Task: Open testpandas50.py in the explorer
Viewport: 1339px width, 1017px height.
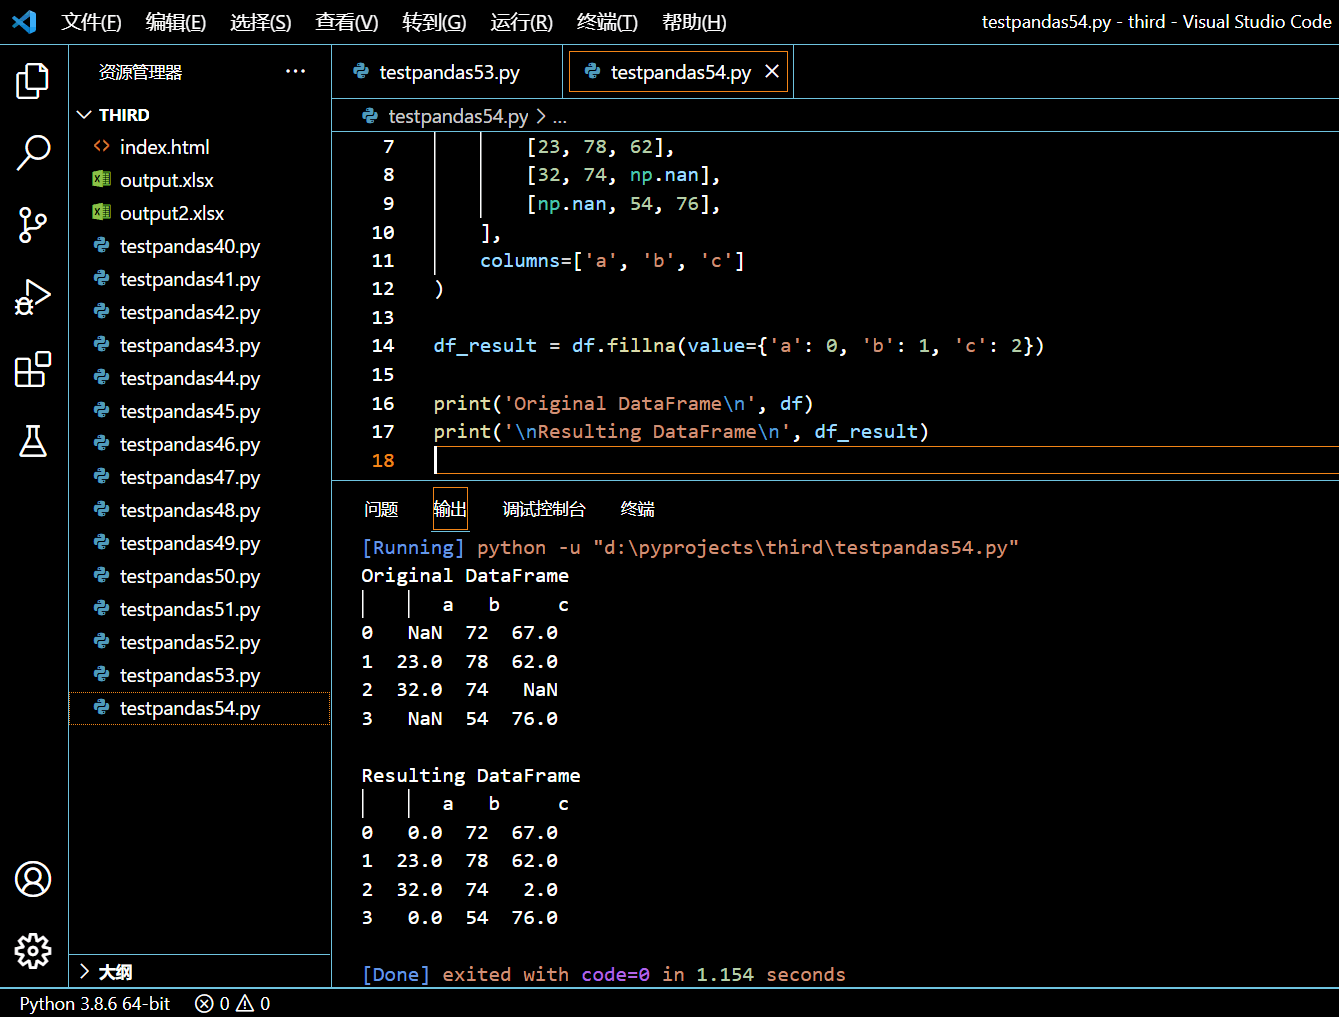Action: coord(200,576)
